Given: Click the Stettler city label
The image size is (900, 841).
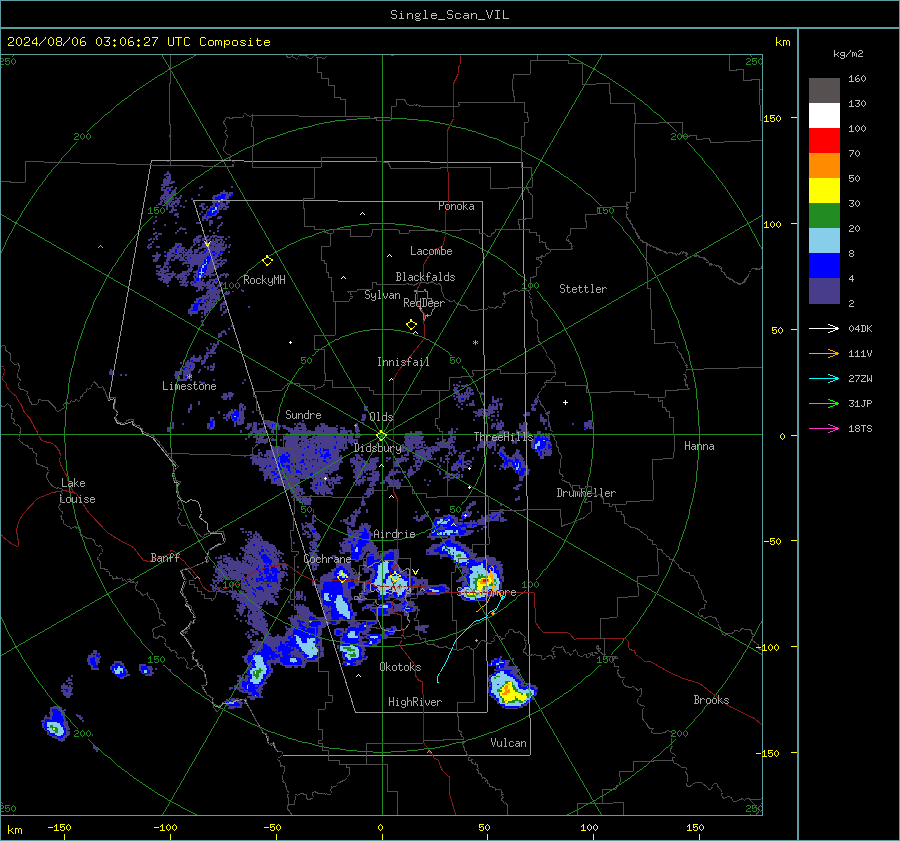Looking at the screenshot, I should tap(583, 289).
